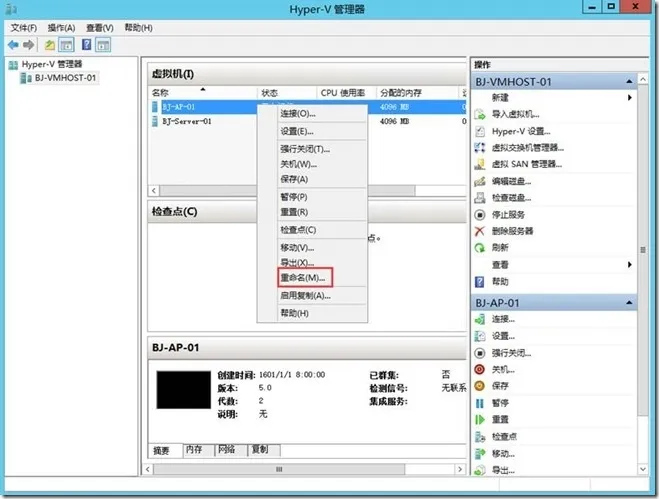Choose 启用复制(A)... from context menu
Image resolution: width=659 pixels, height=499 pixels.
click(x=311, y=296)
